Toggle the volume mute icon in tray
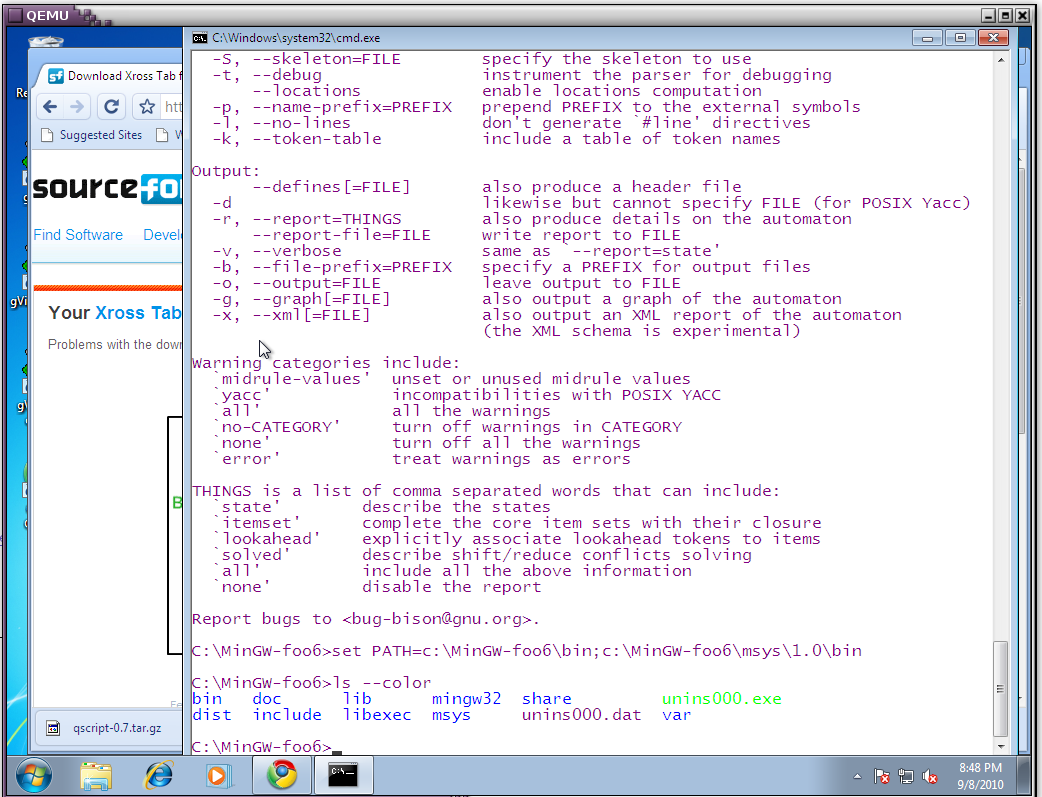Screen dimensions: 1042x797 [x=931, y=776]
